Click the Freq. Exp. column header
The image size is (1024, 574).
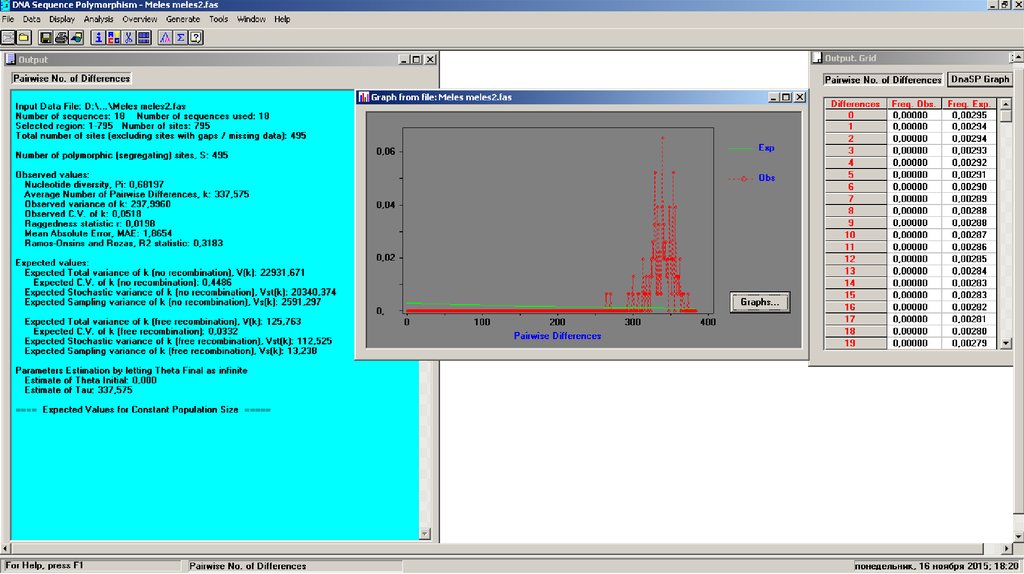click(x=968, y=103)
